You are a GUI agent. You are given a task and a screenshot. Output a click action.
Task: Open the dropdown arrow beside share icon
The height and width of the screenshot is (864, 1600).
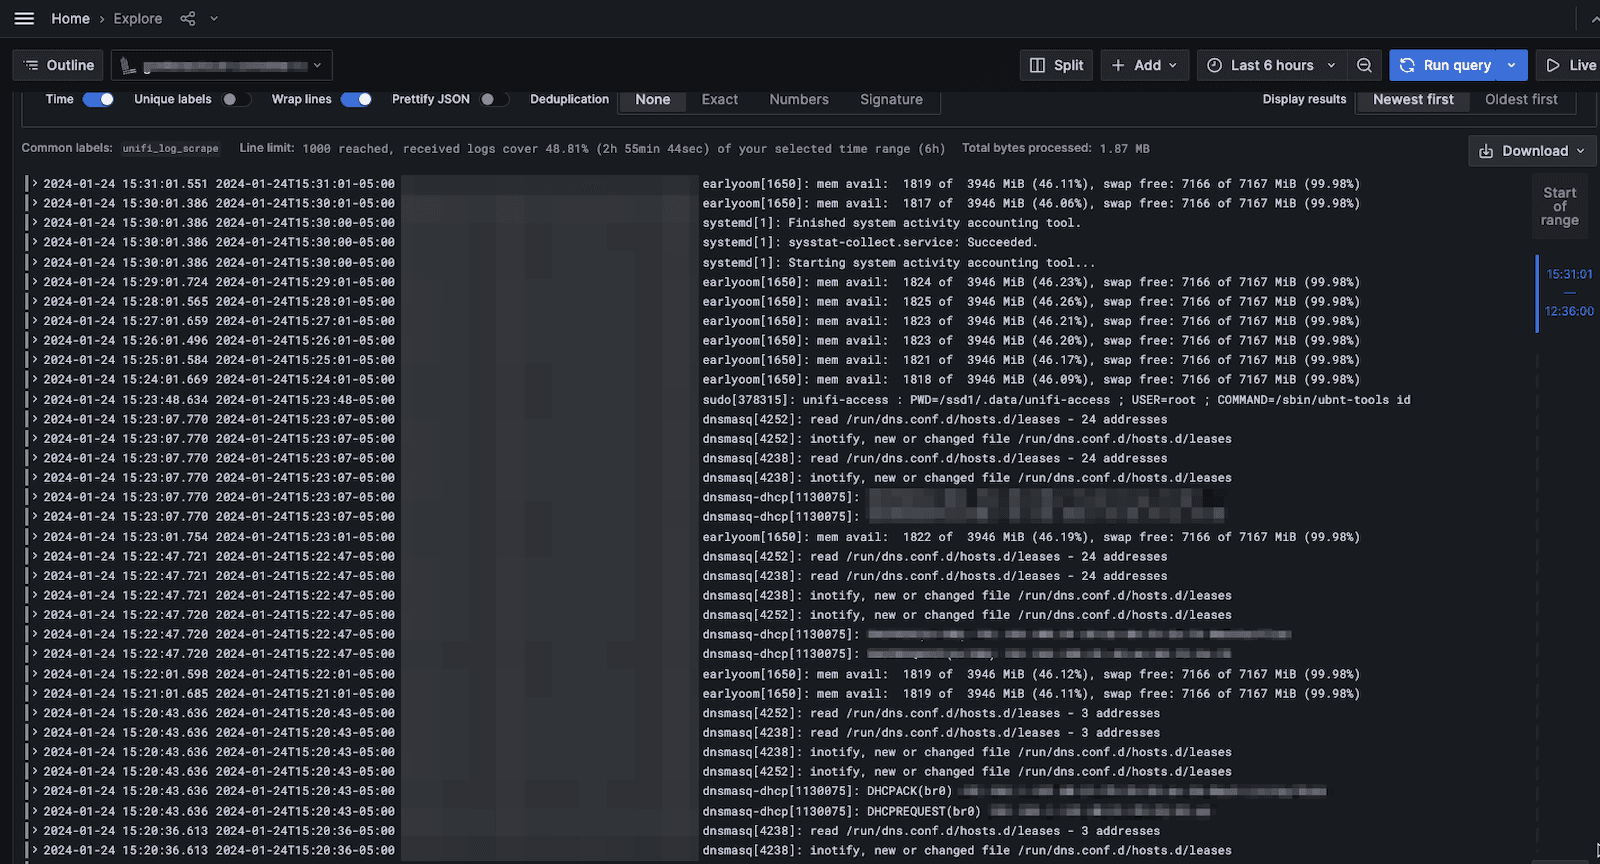coord(213,18)
